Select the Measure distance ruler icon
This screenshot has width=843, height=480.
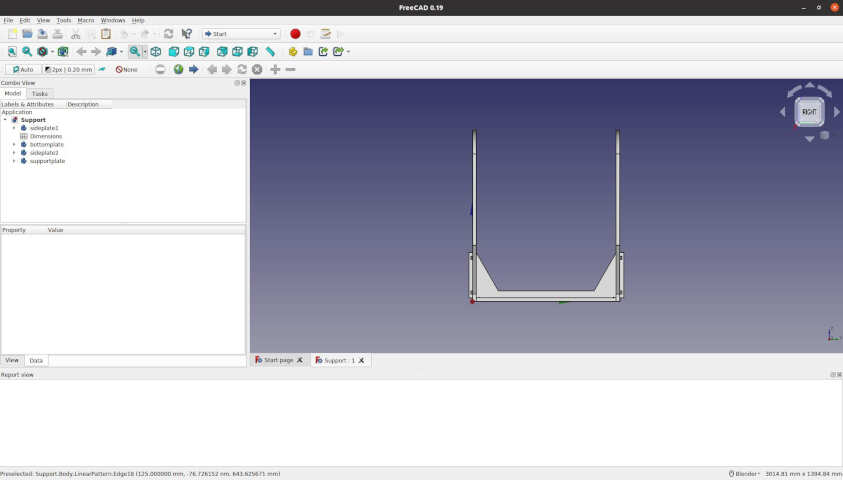pos(270,52)
